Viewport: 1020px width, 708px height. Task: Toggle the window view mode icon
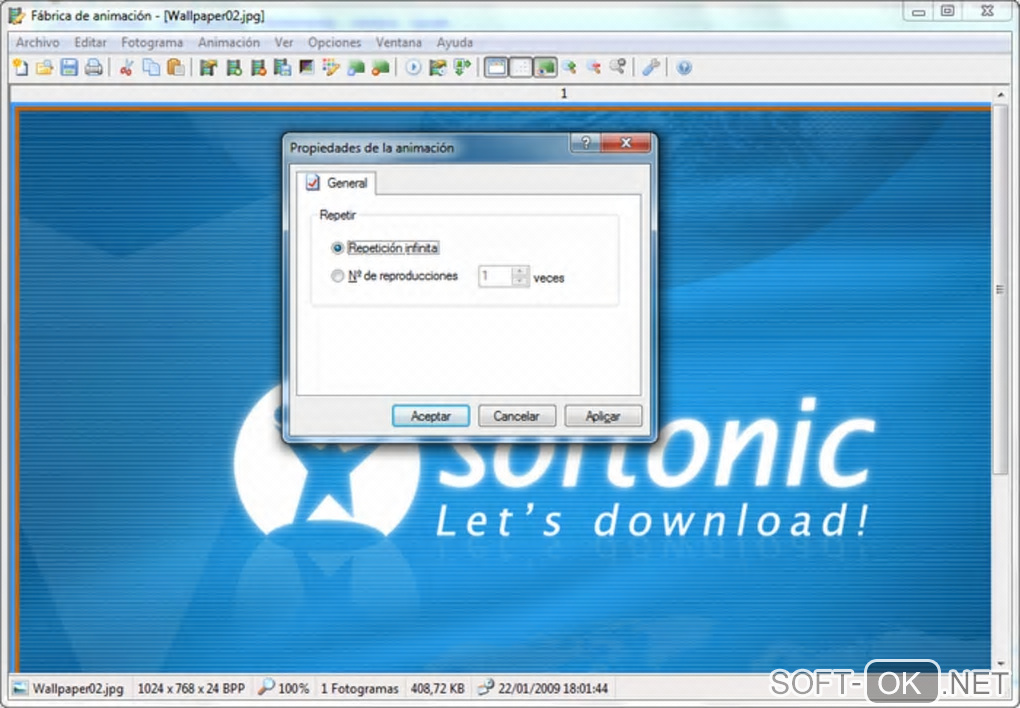tap(496, 67)
